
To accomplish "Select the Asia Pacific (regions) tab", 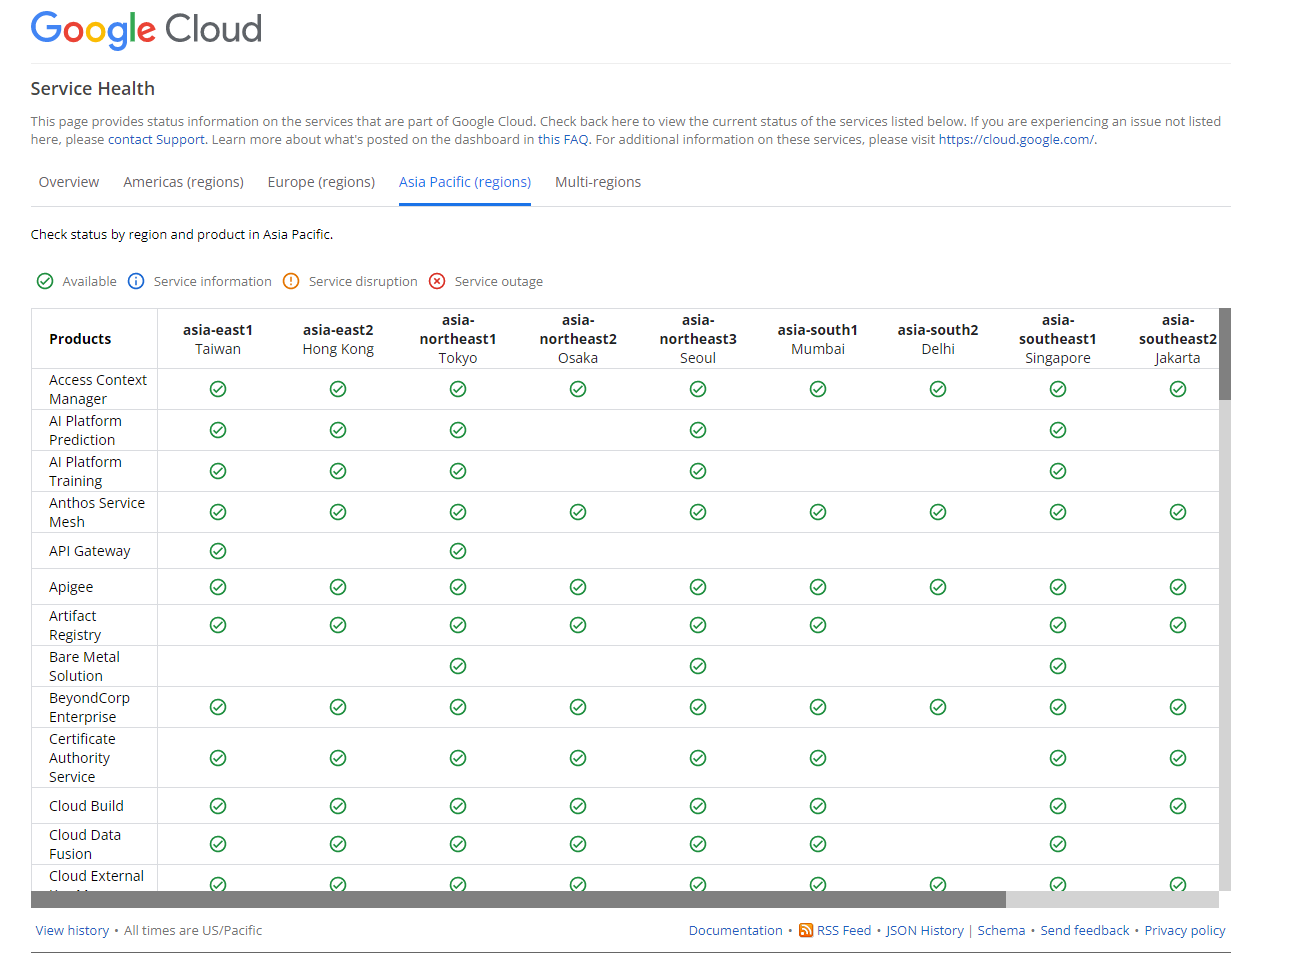I will 465,182.
